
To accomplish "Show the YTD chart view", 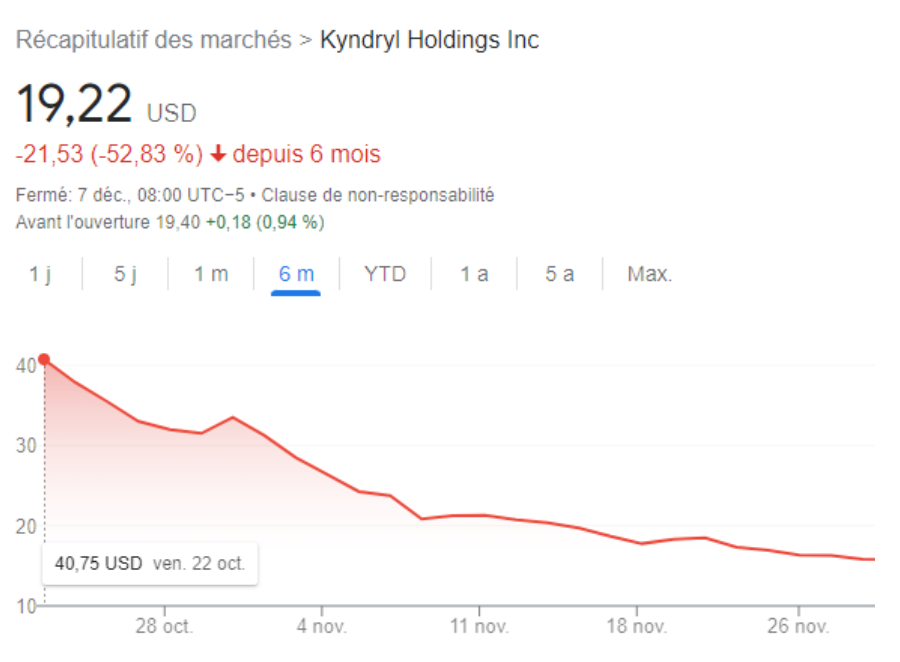I will pyautogui.click(x=385, y=274).
